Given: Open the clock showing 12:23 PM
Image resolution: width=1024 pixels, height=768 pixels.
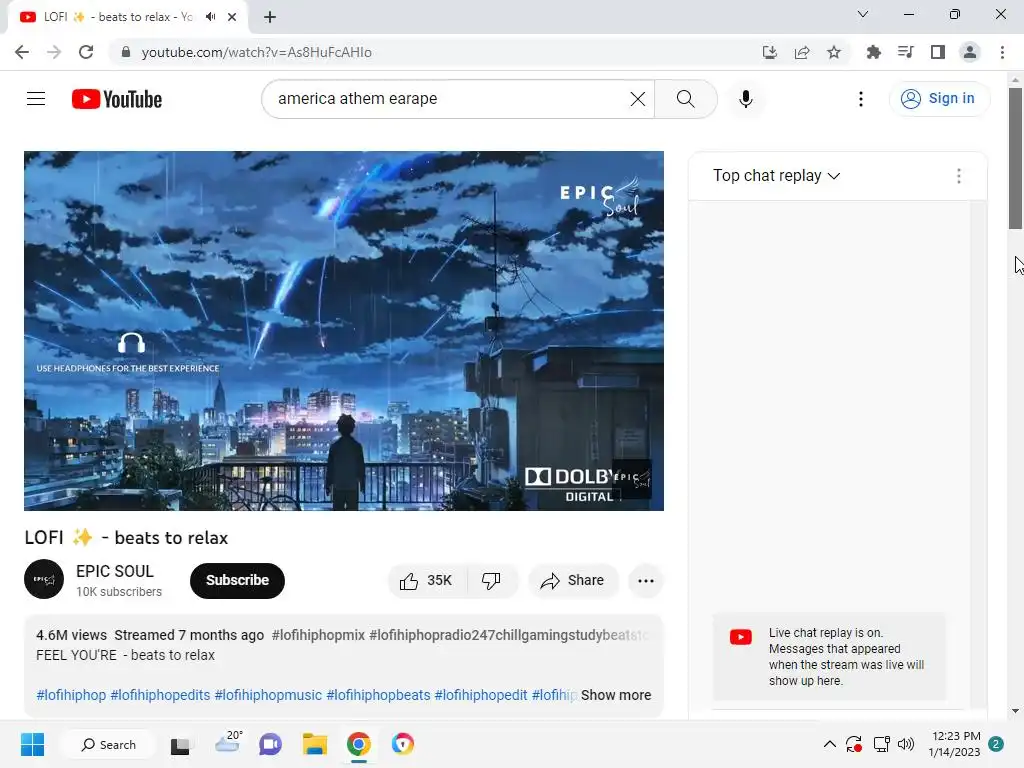Looking at the screenshot, I should tap(955, 744).
